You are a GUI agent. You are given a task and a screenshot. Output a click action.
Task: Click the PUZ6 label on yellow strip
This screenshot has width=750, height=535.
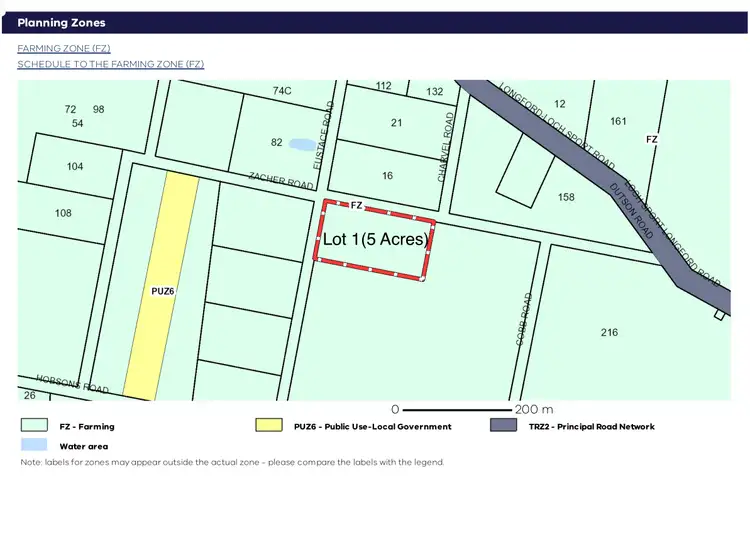coord(162,291)
